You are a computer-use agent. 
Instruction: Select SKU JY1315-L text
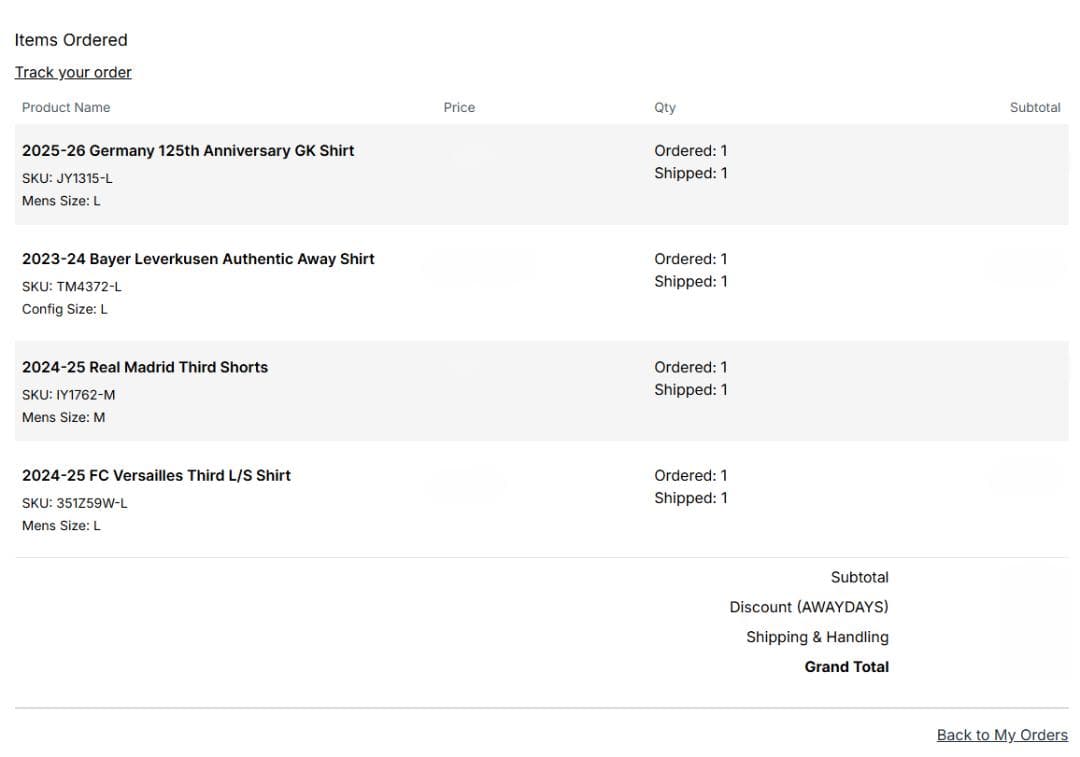coord(67,178)
